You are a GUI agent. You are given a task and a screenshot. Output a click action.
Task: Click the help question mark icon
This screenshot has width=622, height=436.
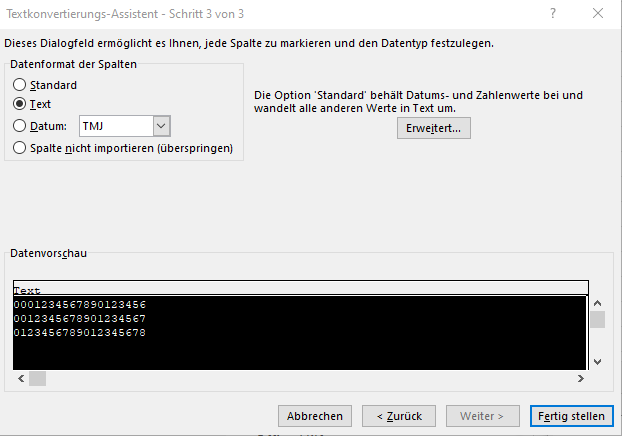[x=553, y=13]
